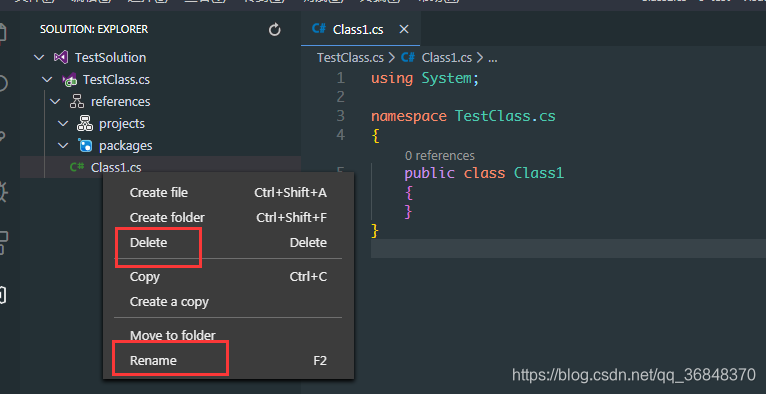
Task: Click the C# icon in the breadcrumb
Action: click(x=408, y=58)
